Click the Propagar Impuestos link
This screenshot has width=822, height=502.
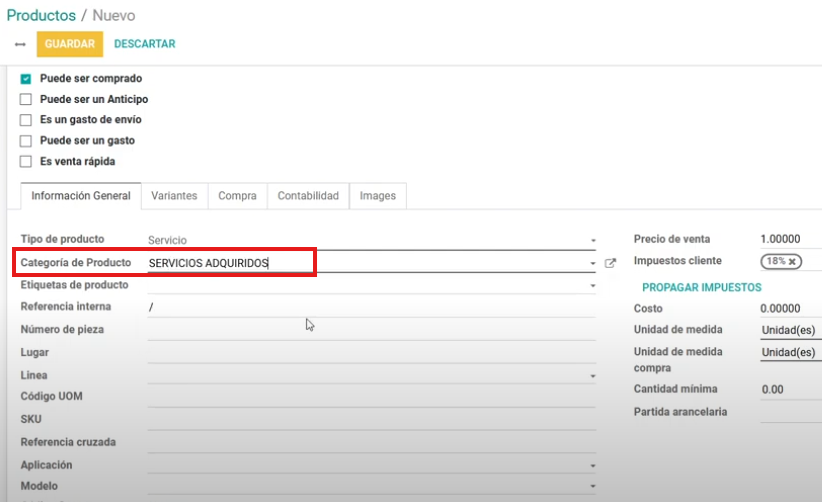tap(701, 287)
